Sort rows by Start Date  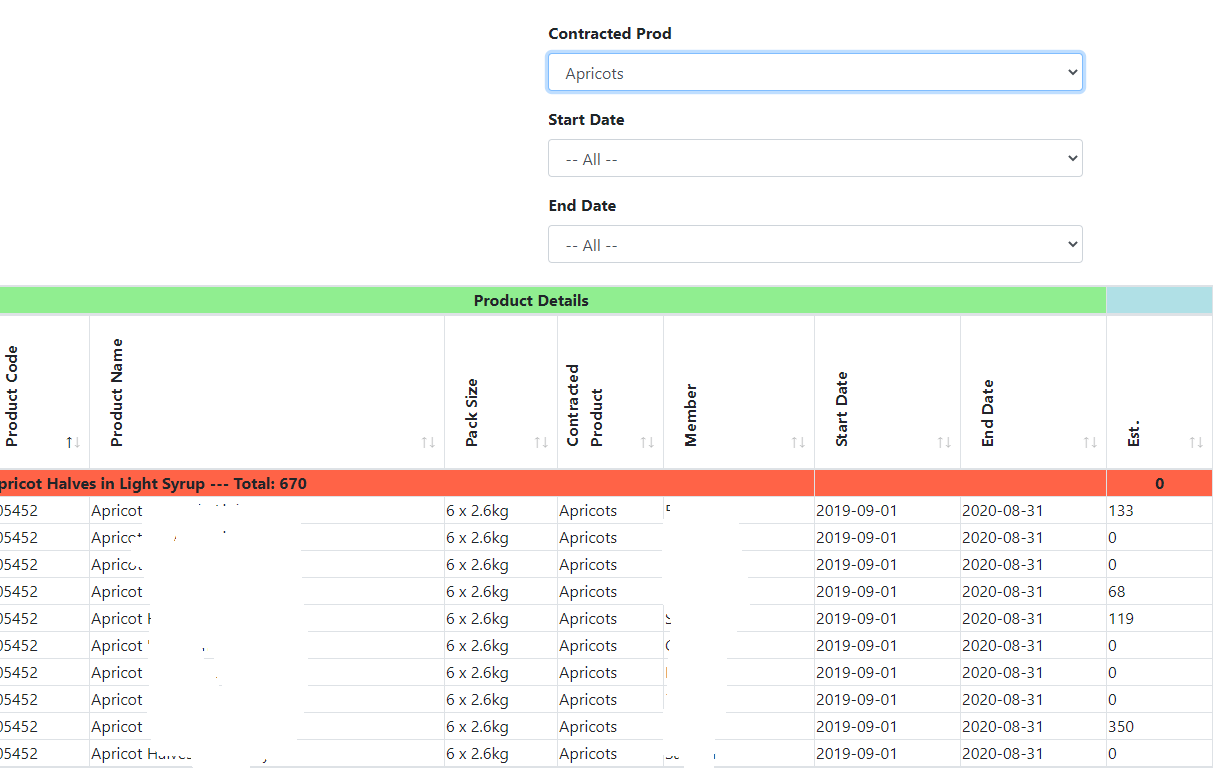(943, 441)
